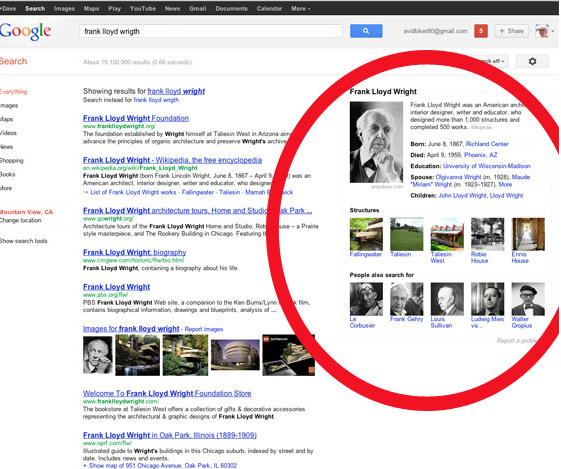Open University of Wisconsin-Madison link

pos(487,166)
